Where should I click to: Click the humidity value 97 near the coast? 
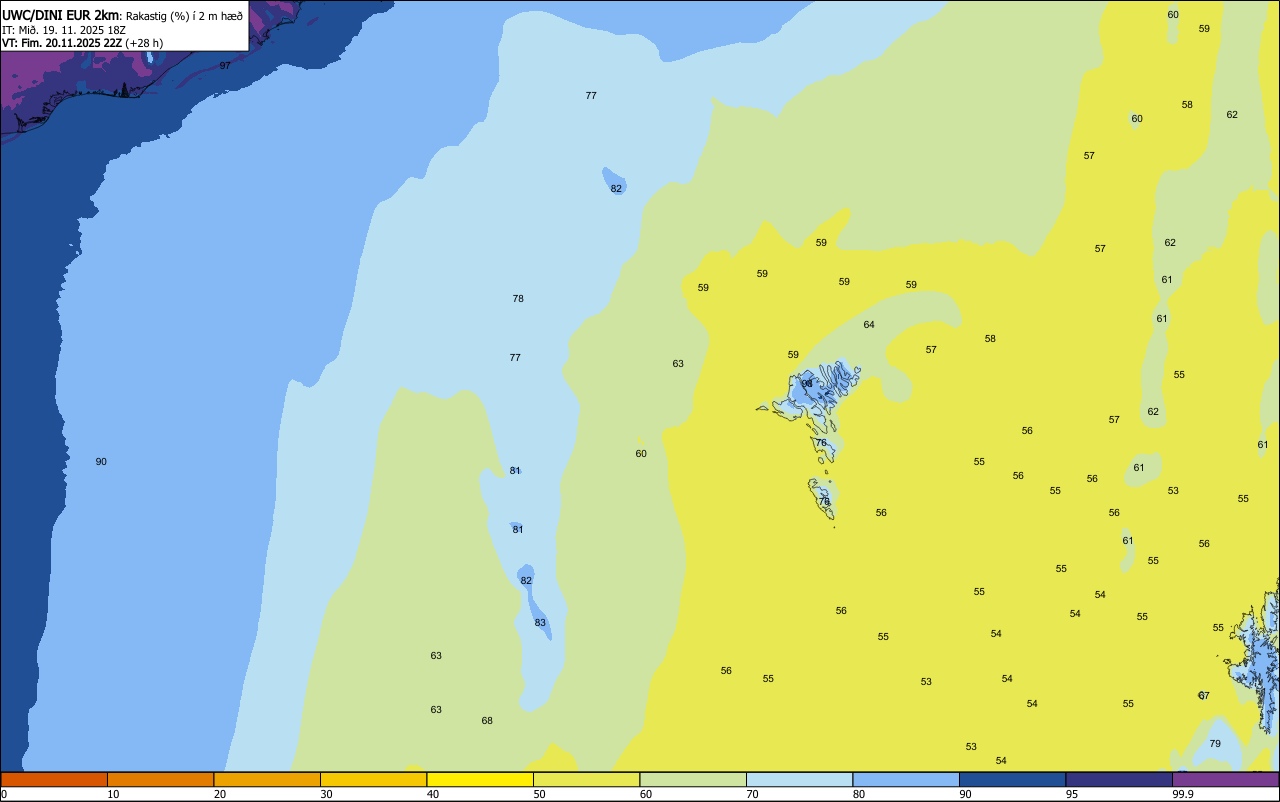pos(225,65)
